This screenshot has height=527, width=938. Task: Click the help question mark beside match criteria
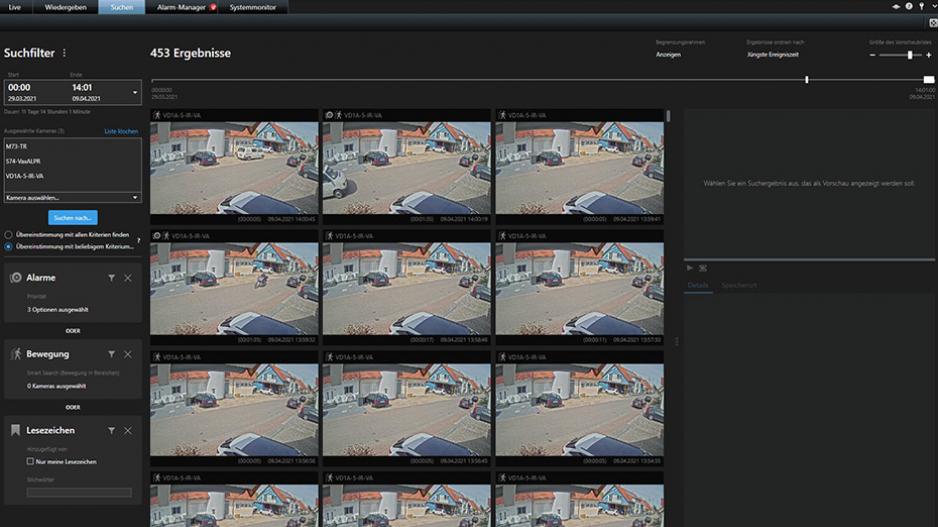[138, 240]
